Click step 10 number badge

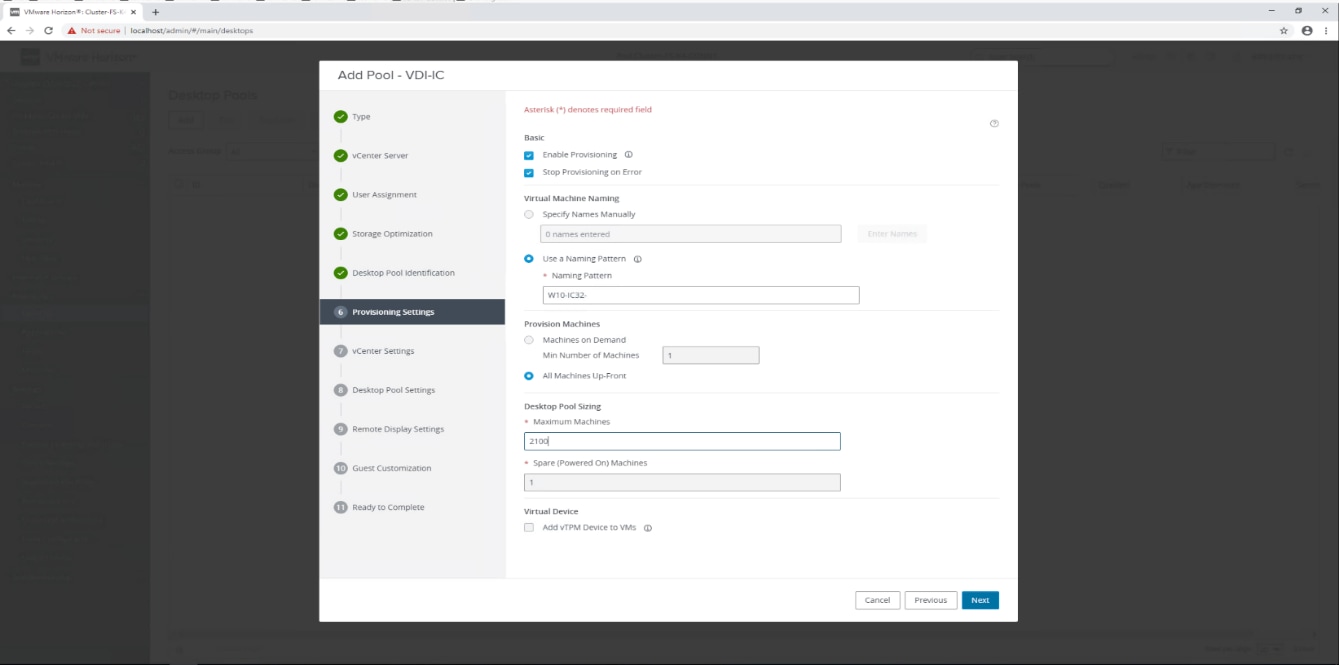341,468
